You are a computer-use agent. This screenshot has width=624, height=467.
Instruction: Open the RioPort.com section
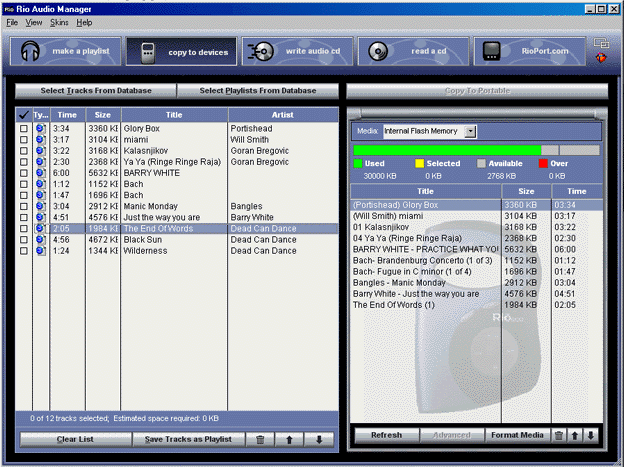[529, 51]
